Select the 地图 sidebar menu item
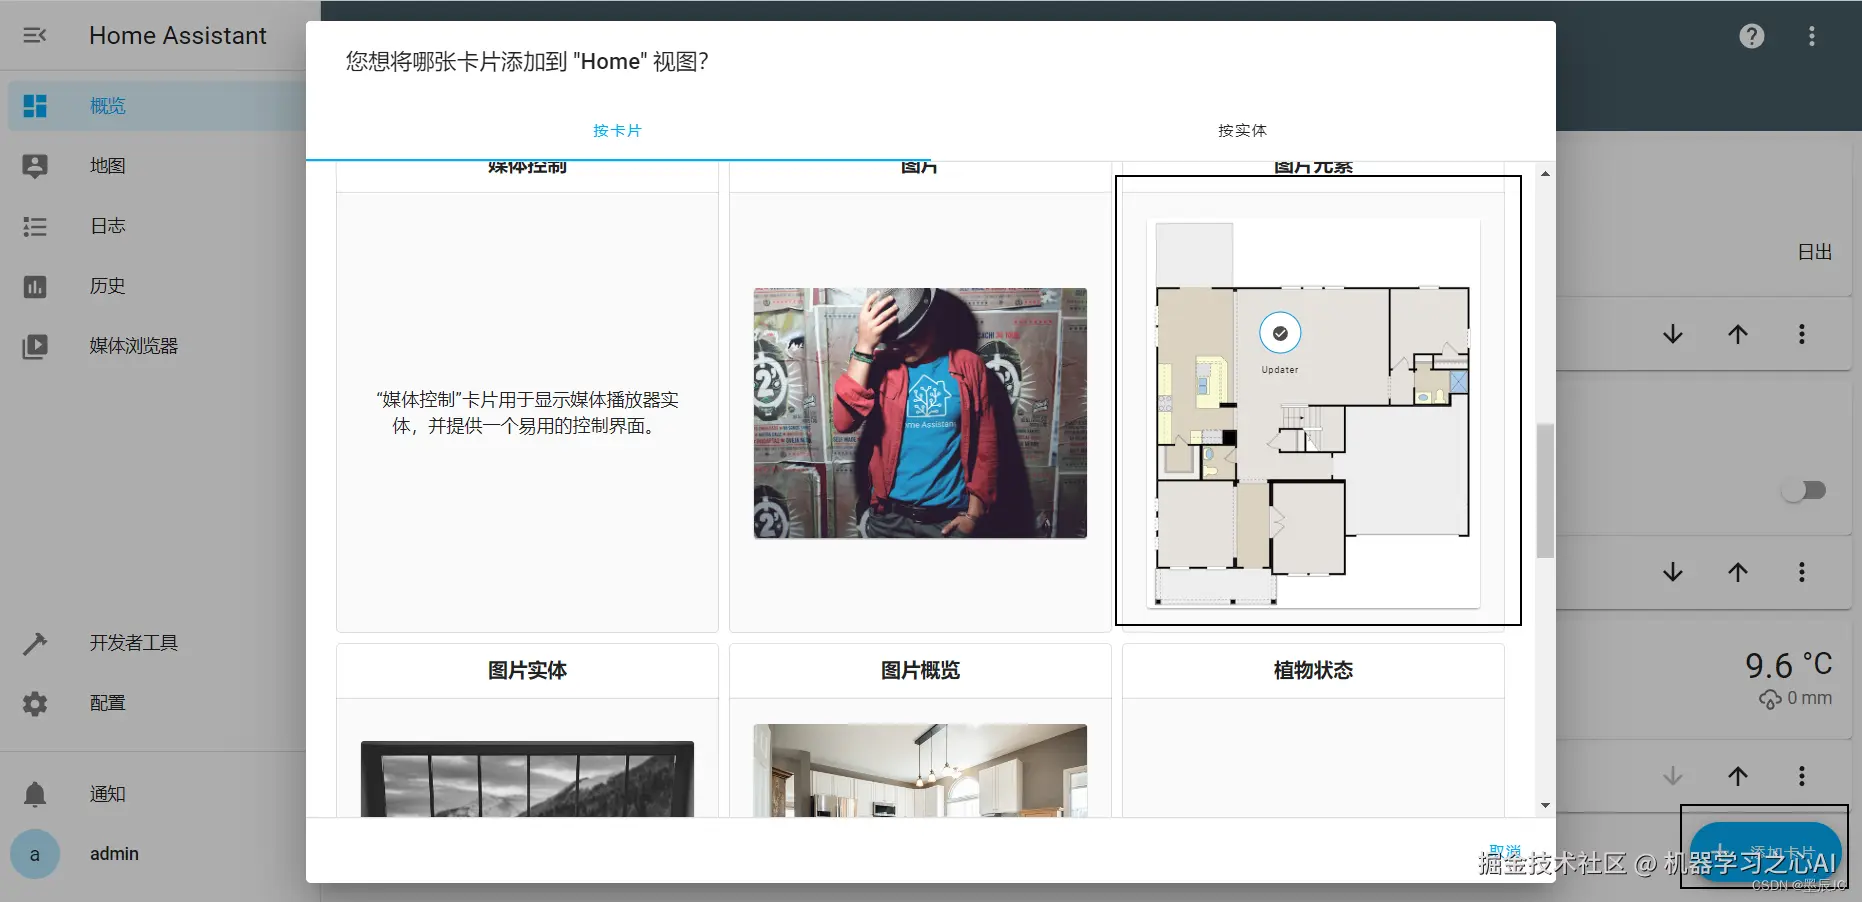The width and height of the screenshot is (1862, 902). click(157, 166)
